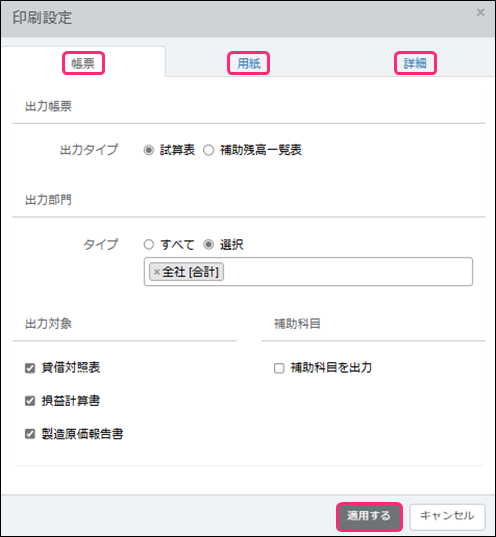Screen dimensions: 496x537
Task: Close the 印刷設定 dialog with X
Action: [x=480, y=13]
